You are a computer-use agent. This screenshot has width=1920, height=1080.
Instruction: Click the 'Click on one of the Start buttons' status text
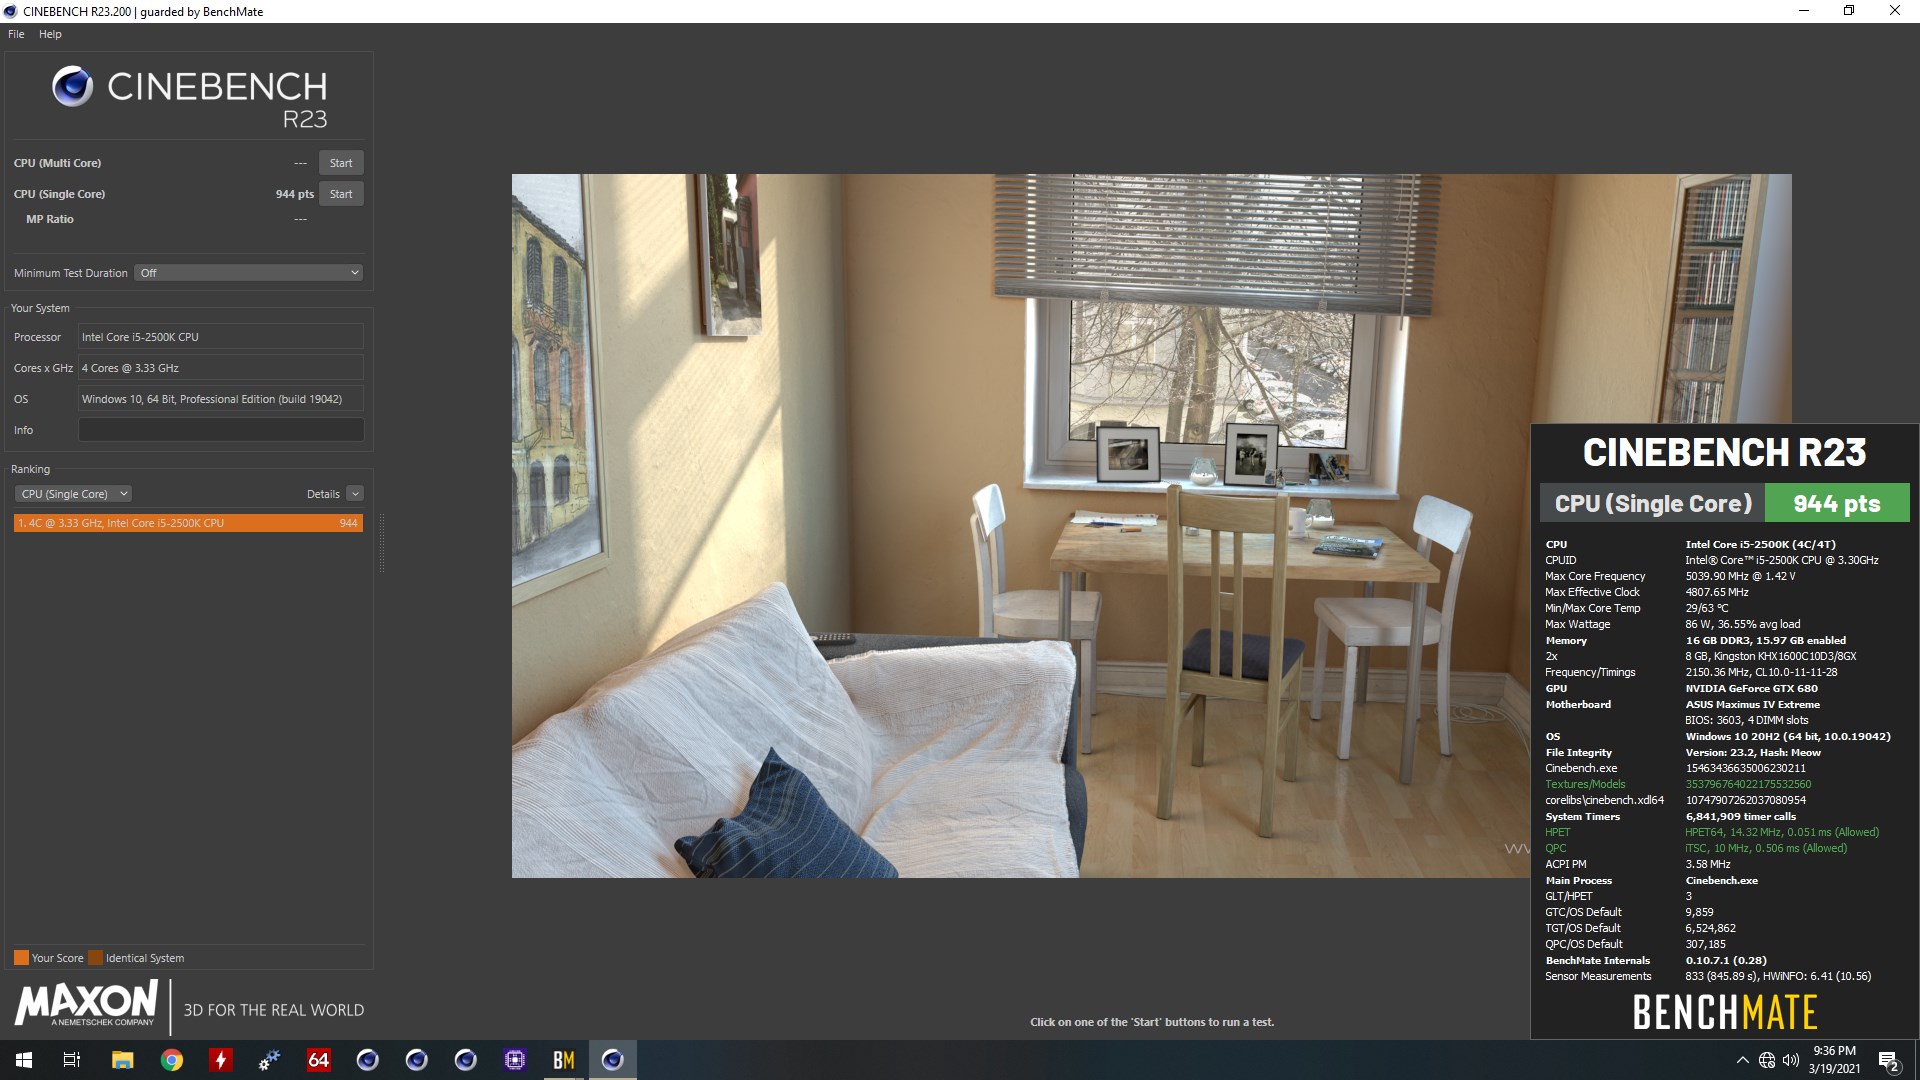tap(1152, 1022)
